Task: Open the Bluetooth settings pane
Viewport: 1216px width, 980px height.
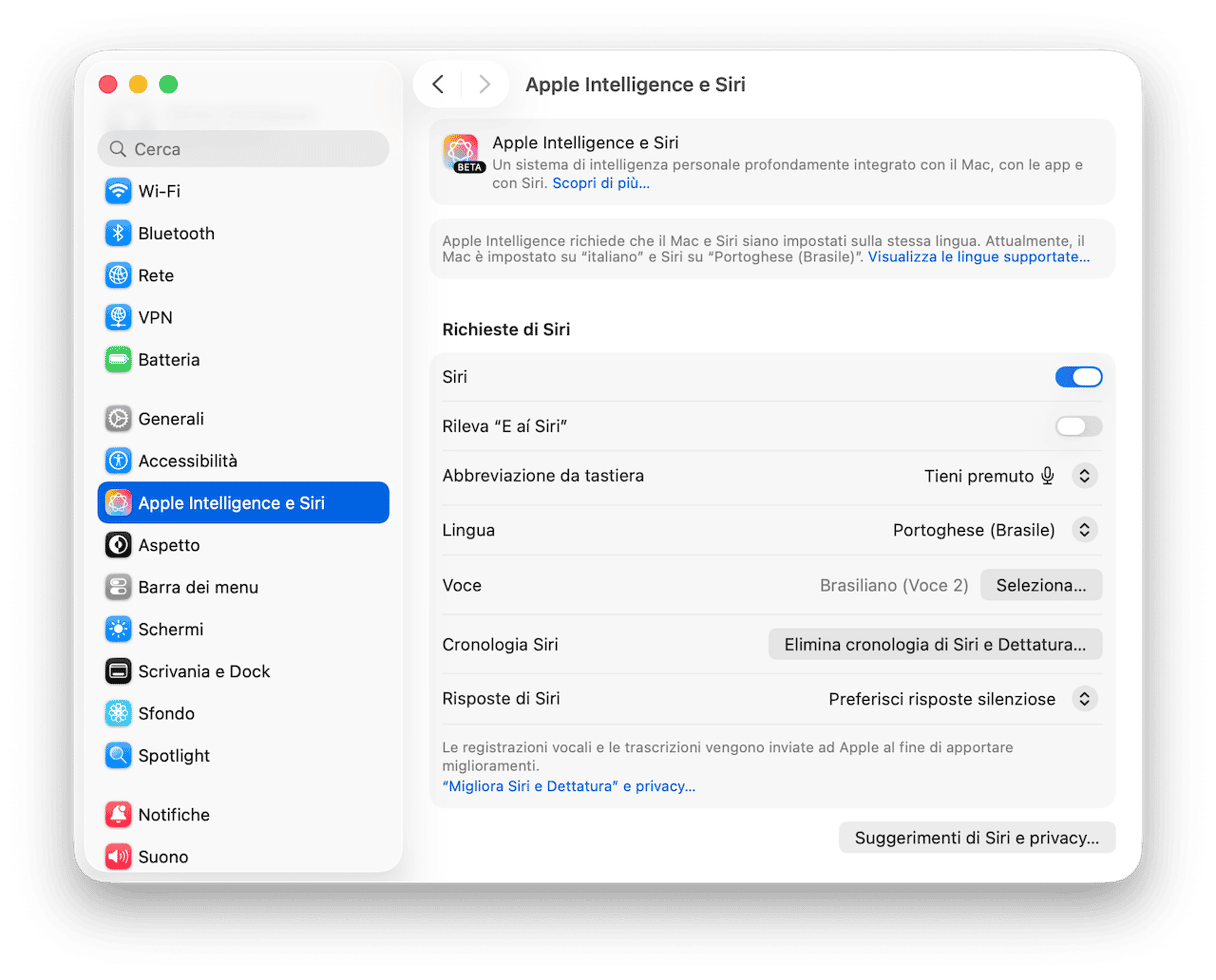Action: (x=243, y=233)
